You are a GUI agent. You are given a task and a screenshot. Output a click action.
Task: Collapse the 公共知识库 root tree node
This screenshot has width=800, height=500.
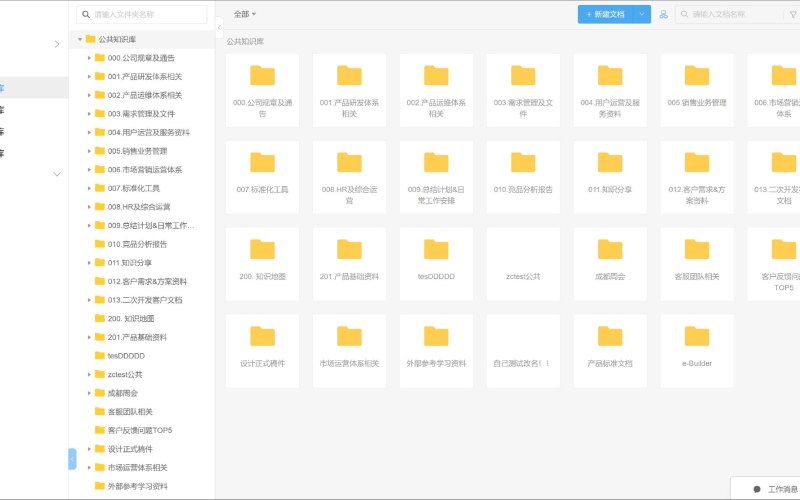pos(80,39)
